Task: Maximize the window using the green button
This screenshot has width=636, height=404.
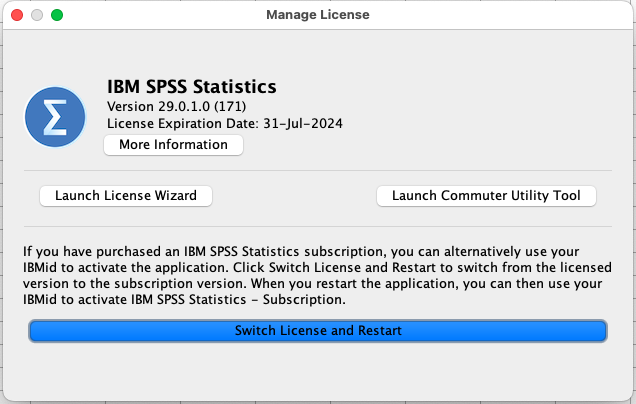Action: click(57, 15)
